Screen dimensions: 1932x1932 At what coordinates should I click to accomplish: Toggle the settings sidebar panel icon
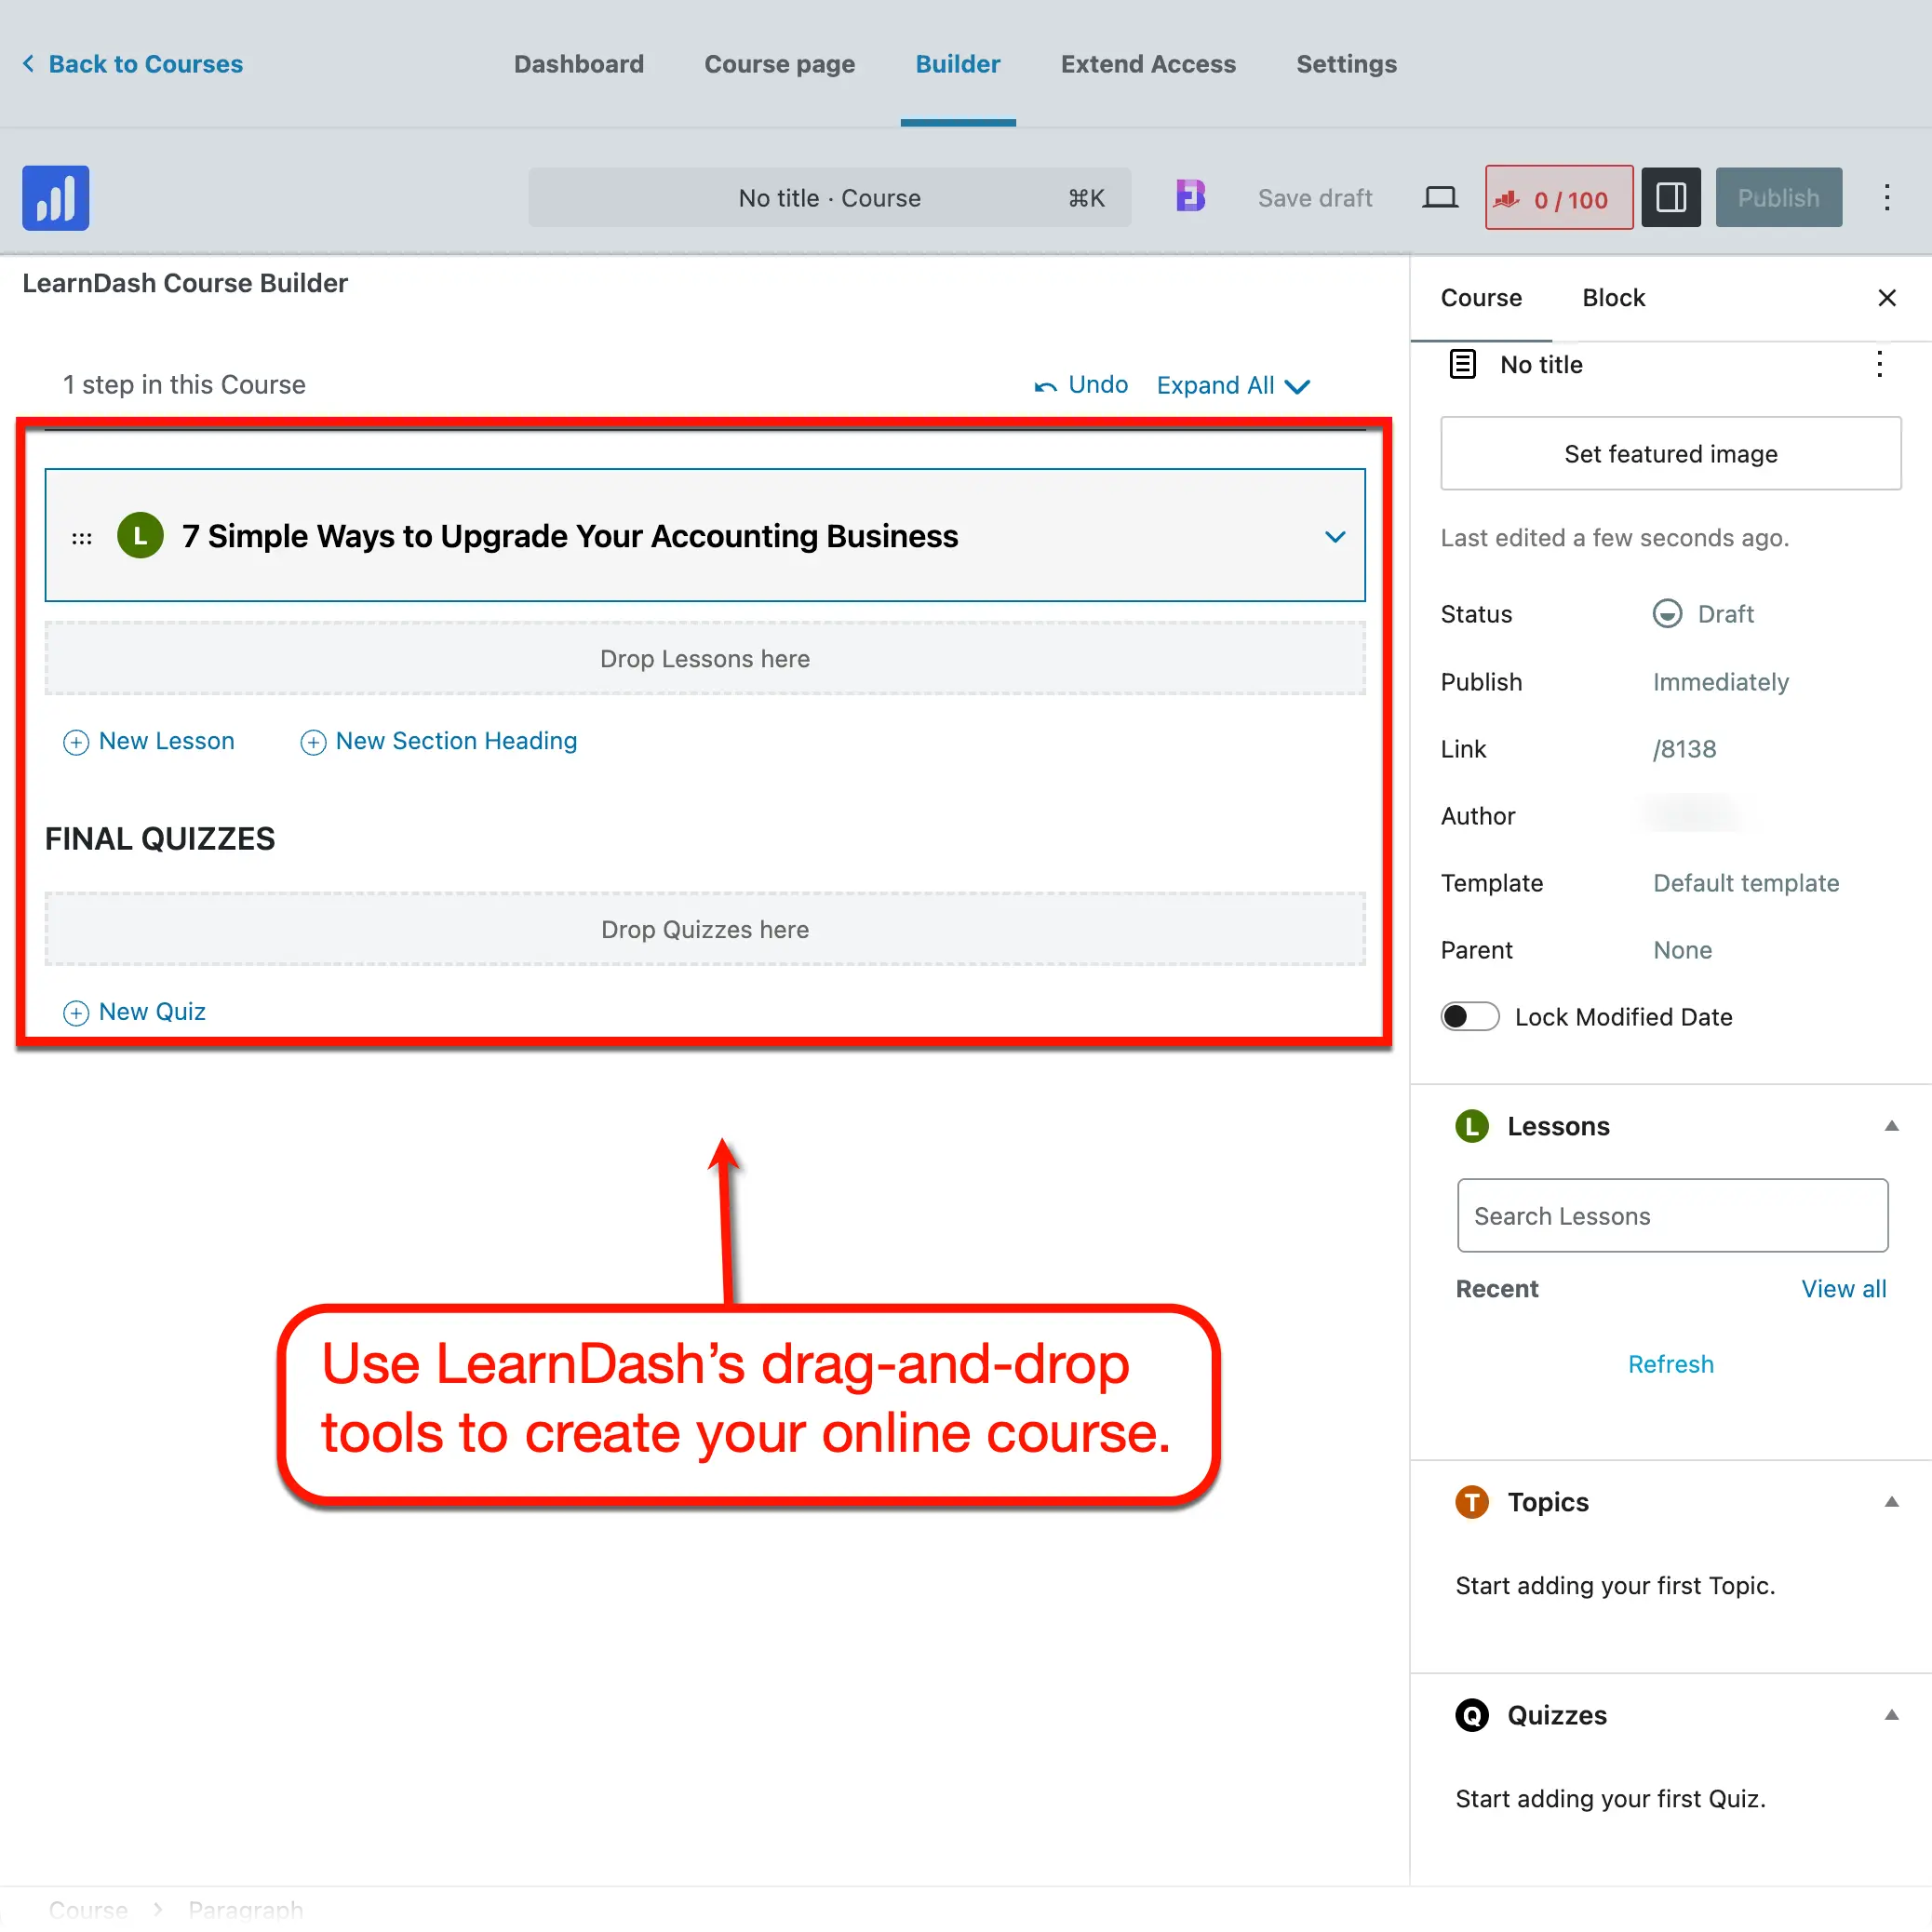pyautogui.click(x=1670, y=198)
